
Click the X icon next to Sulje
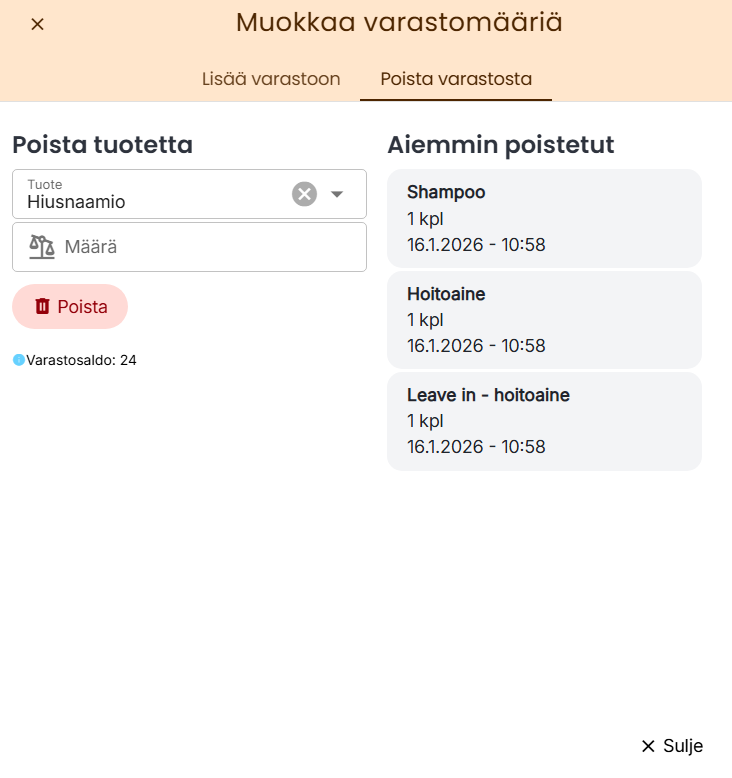(648, 746)
